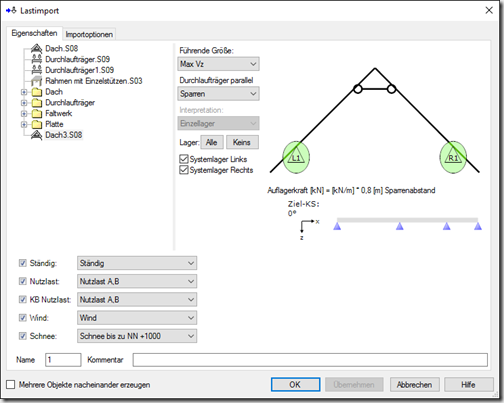The width and height of the screenshot is (504, 403).
Task: Open the Schnee load category dropdown
Action: pyautogui.click(x=137, y=336)
